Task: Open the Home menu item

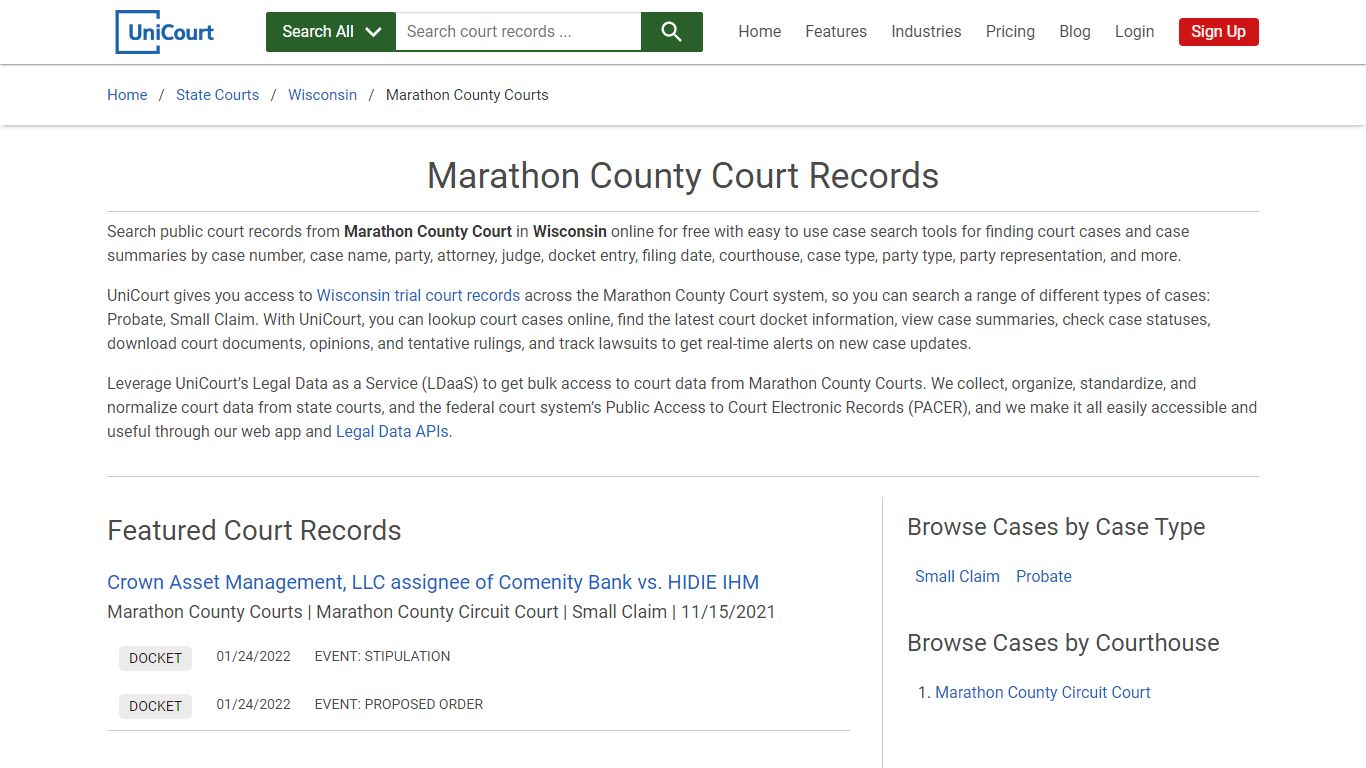Action: (x=760, y=32)
